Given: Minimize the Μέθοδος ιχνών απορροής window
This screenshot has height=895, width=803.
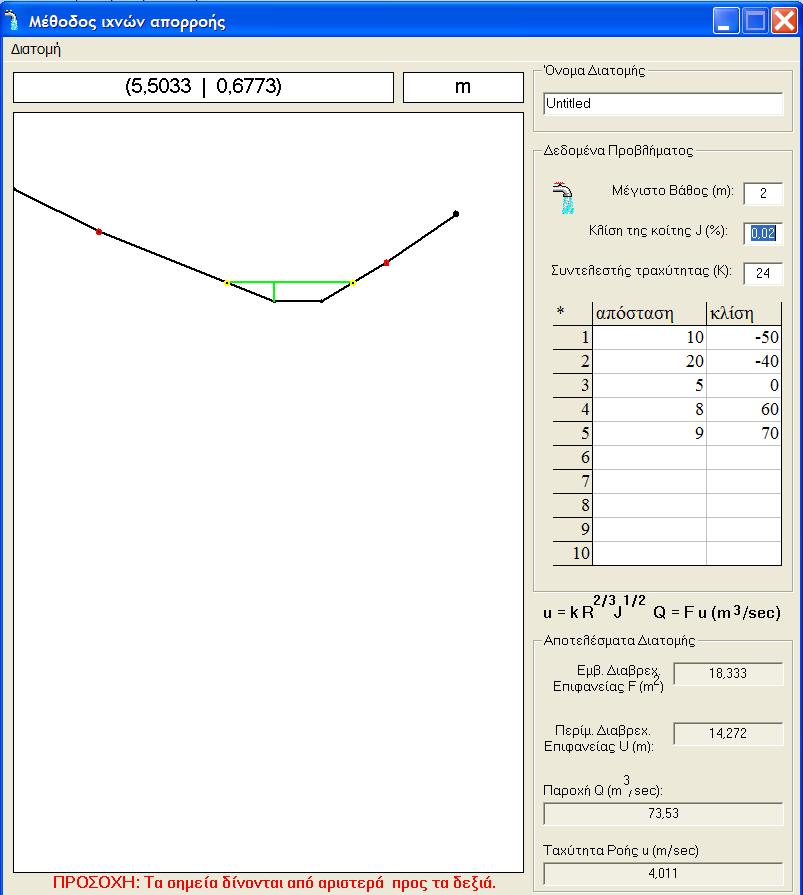Looking at the screenshot, I should click(726, 21).
